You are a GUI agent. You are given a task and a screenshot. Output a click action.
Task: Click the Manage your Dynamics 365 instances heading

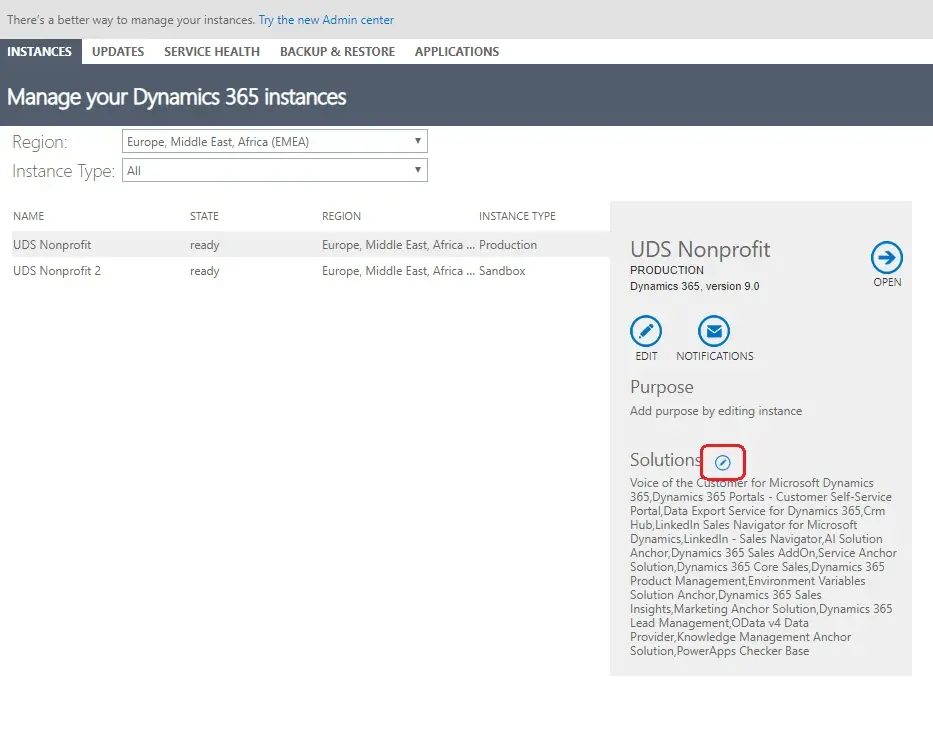click(x=177, y=97)
